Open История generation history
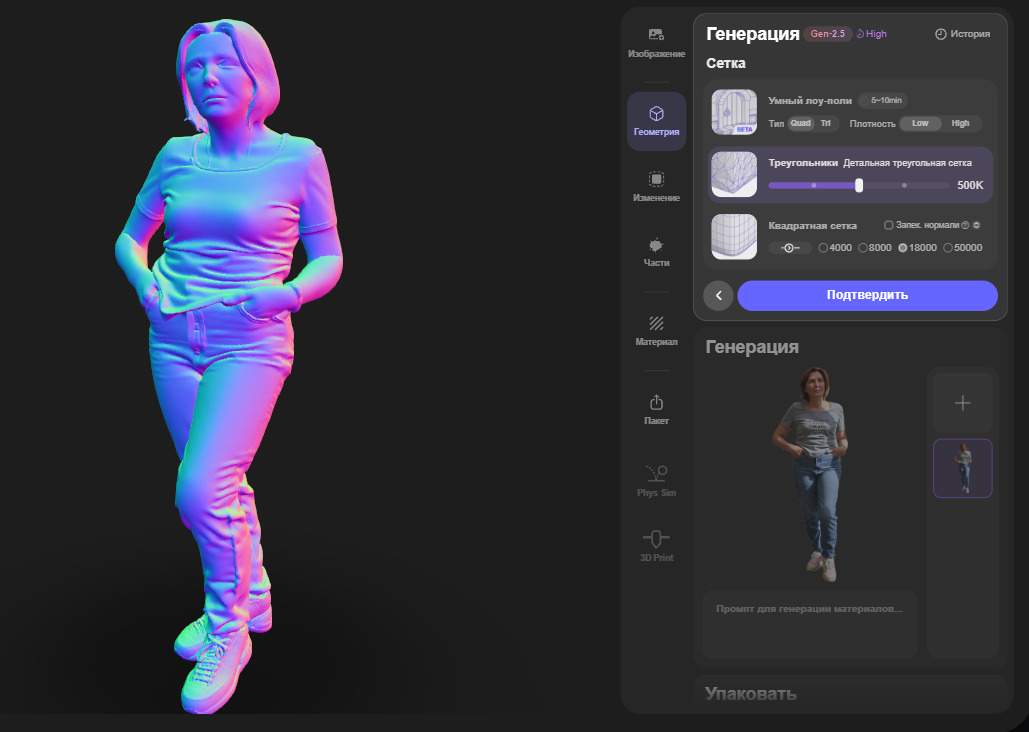 click(x=963, y=33)
